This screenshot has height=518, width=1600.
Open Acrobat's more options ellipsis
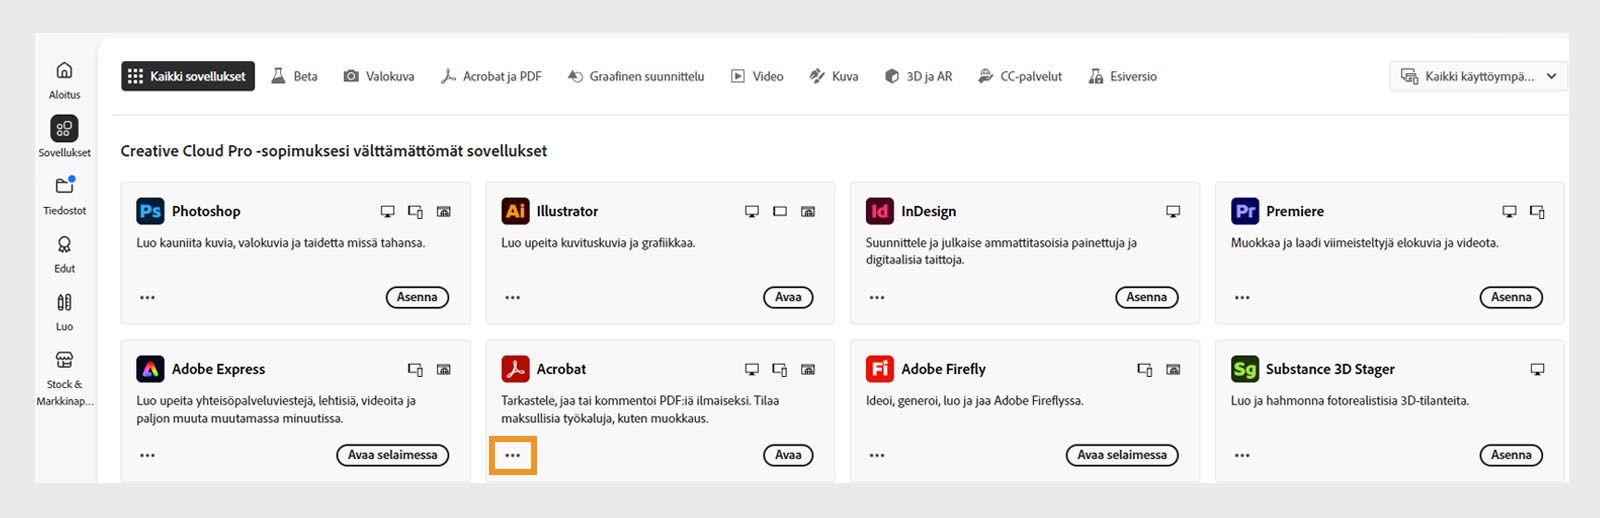pyautogui.click(x=513, y=455)
